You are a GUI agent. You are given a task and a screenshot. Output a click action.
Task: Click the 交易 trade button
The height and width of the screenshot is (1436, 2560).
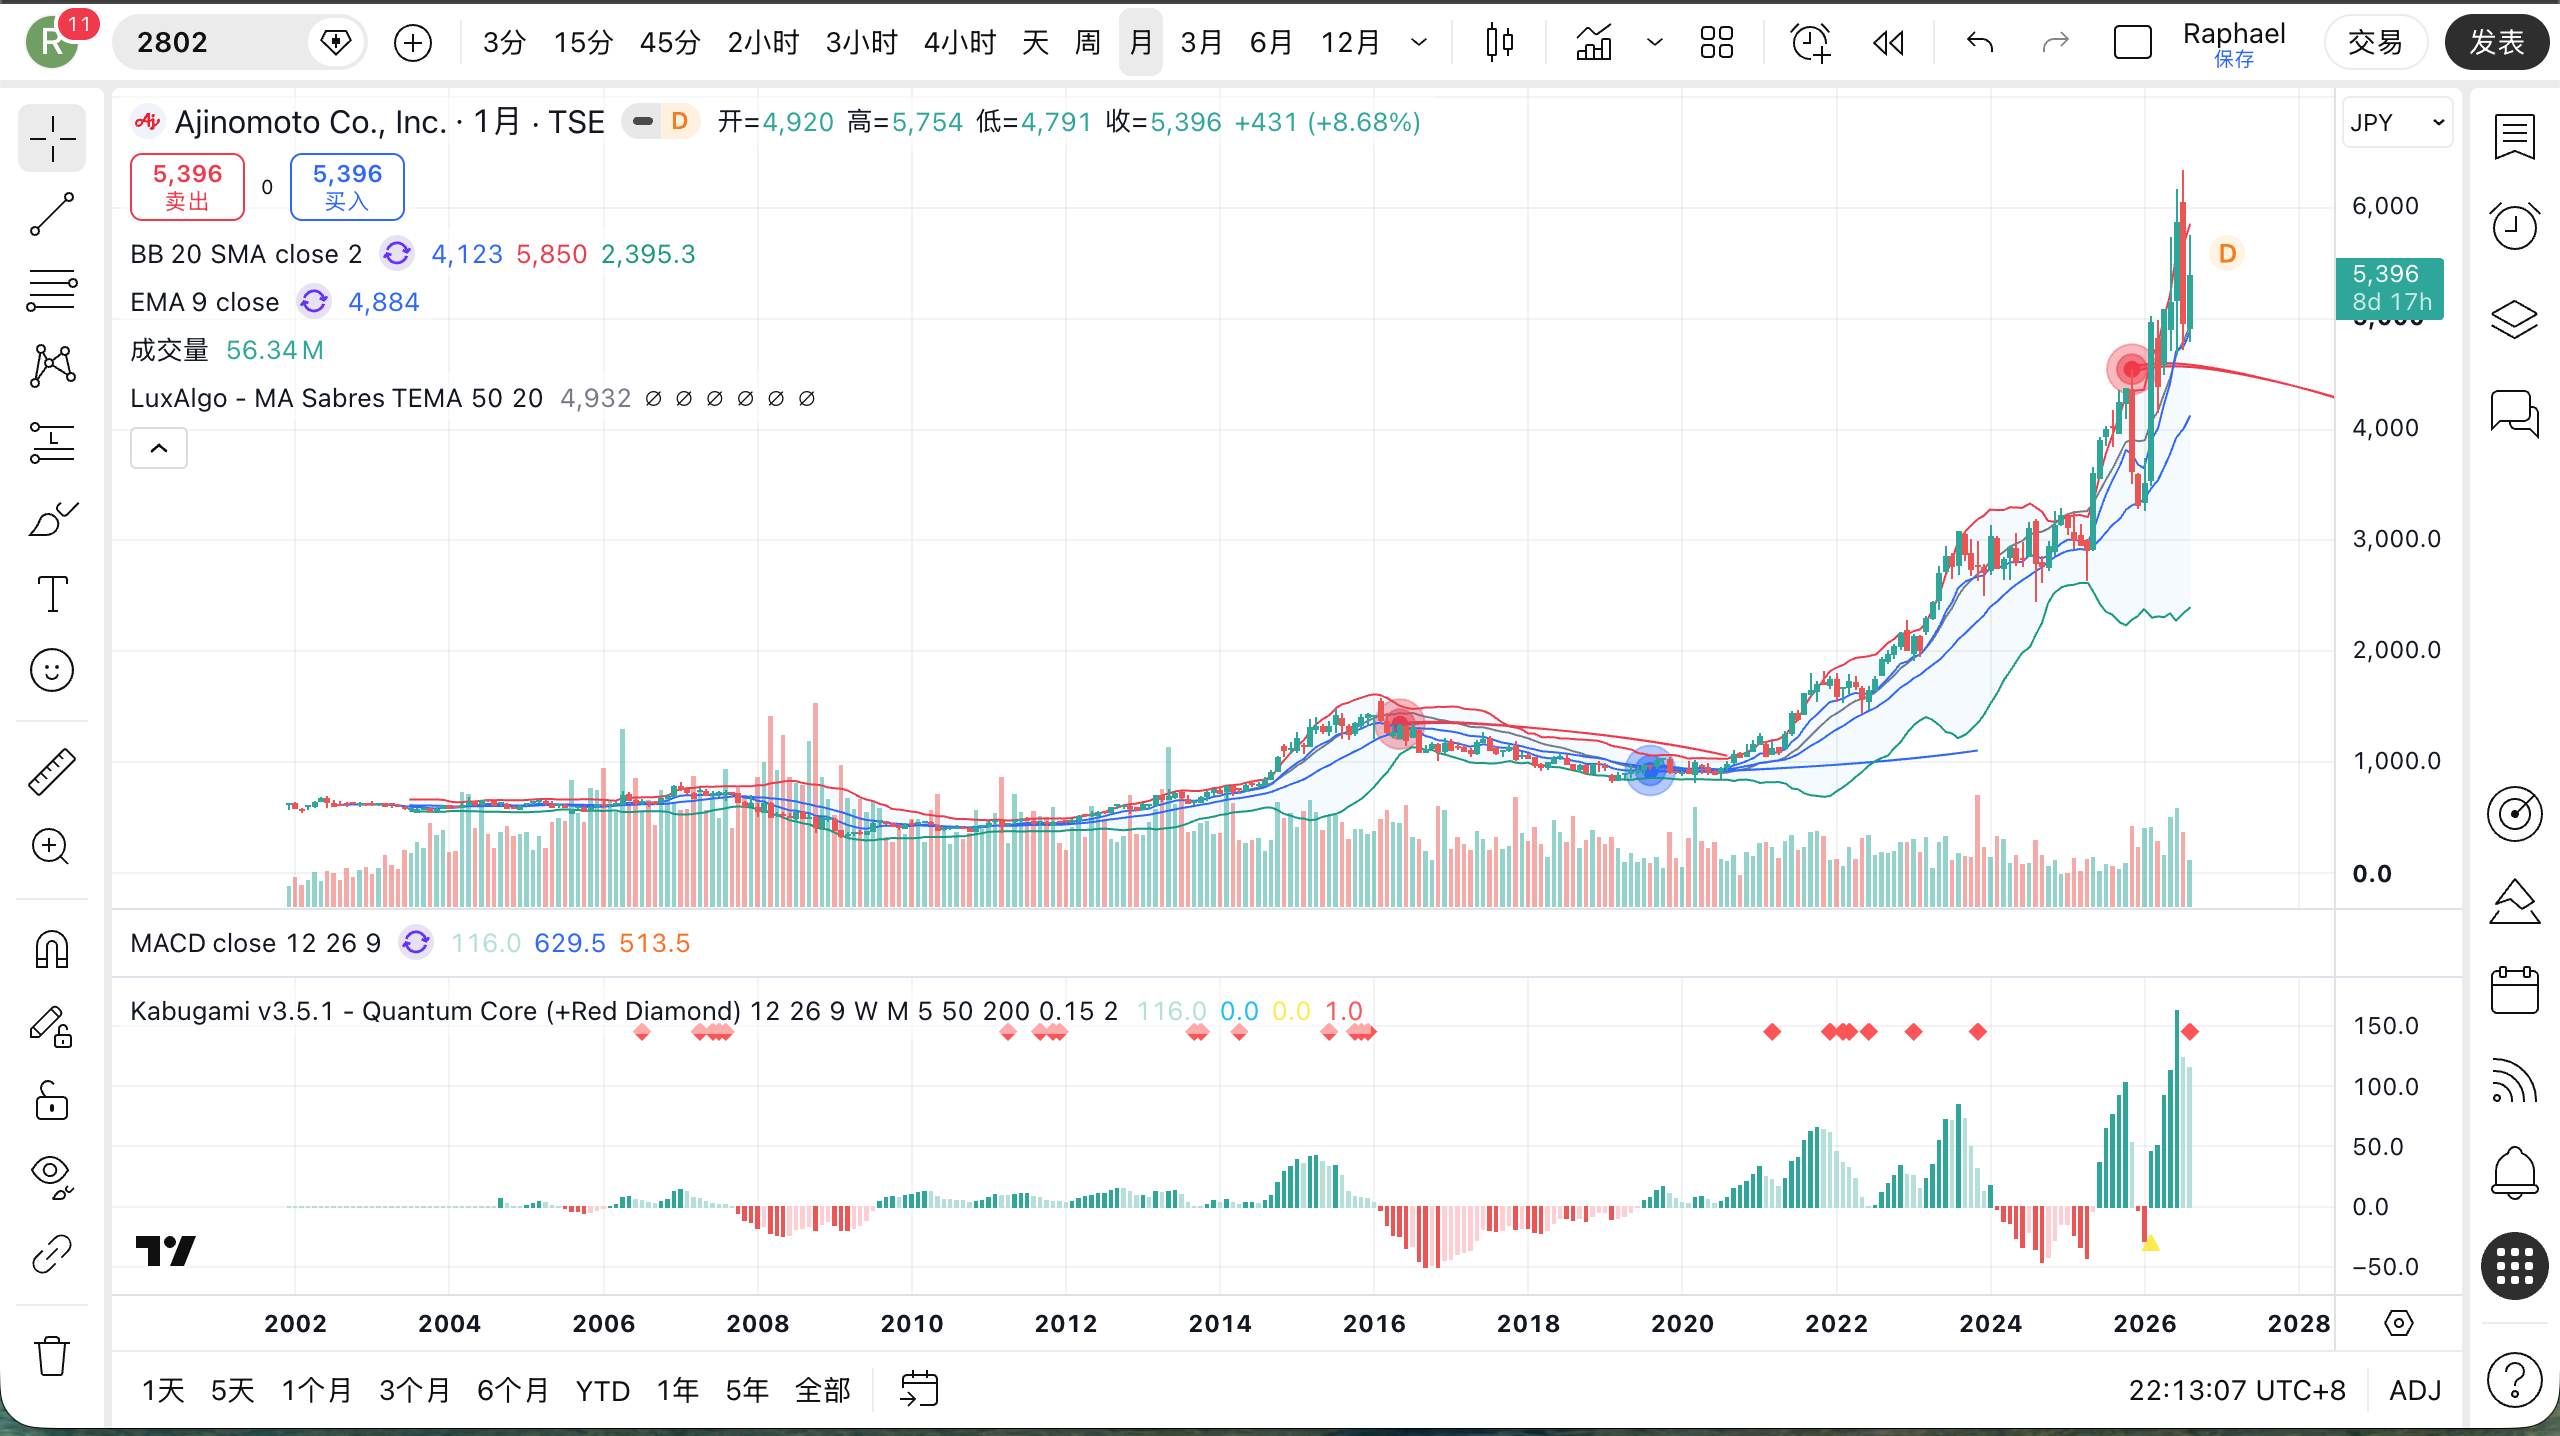click(2375, 43)
